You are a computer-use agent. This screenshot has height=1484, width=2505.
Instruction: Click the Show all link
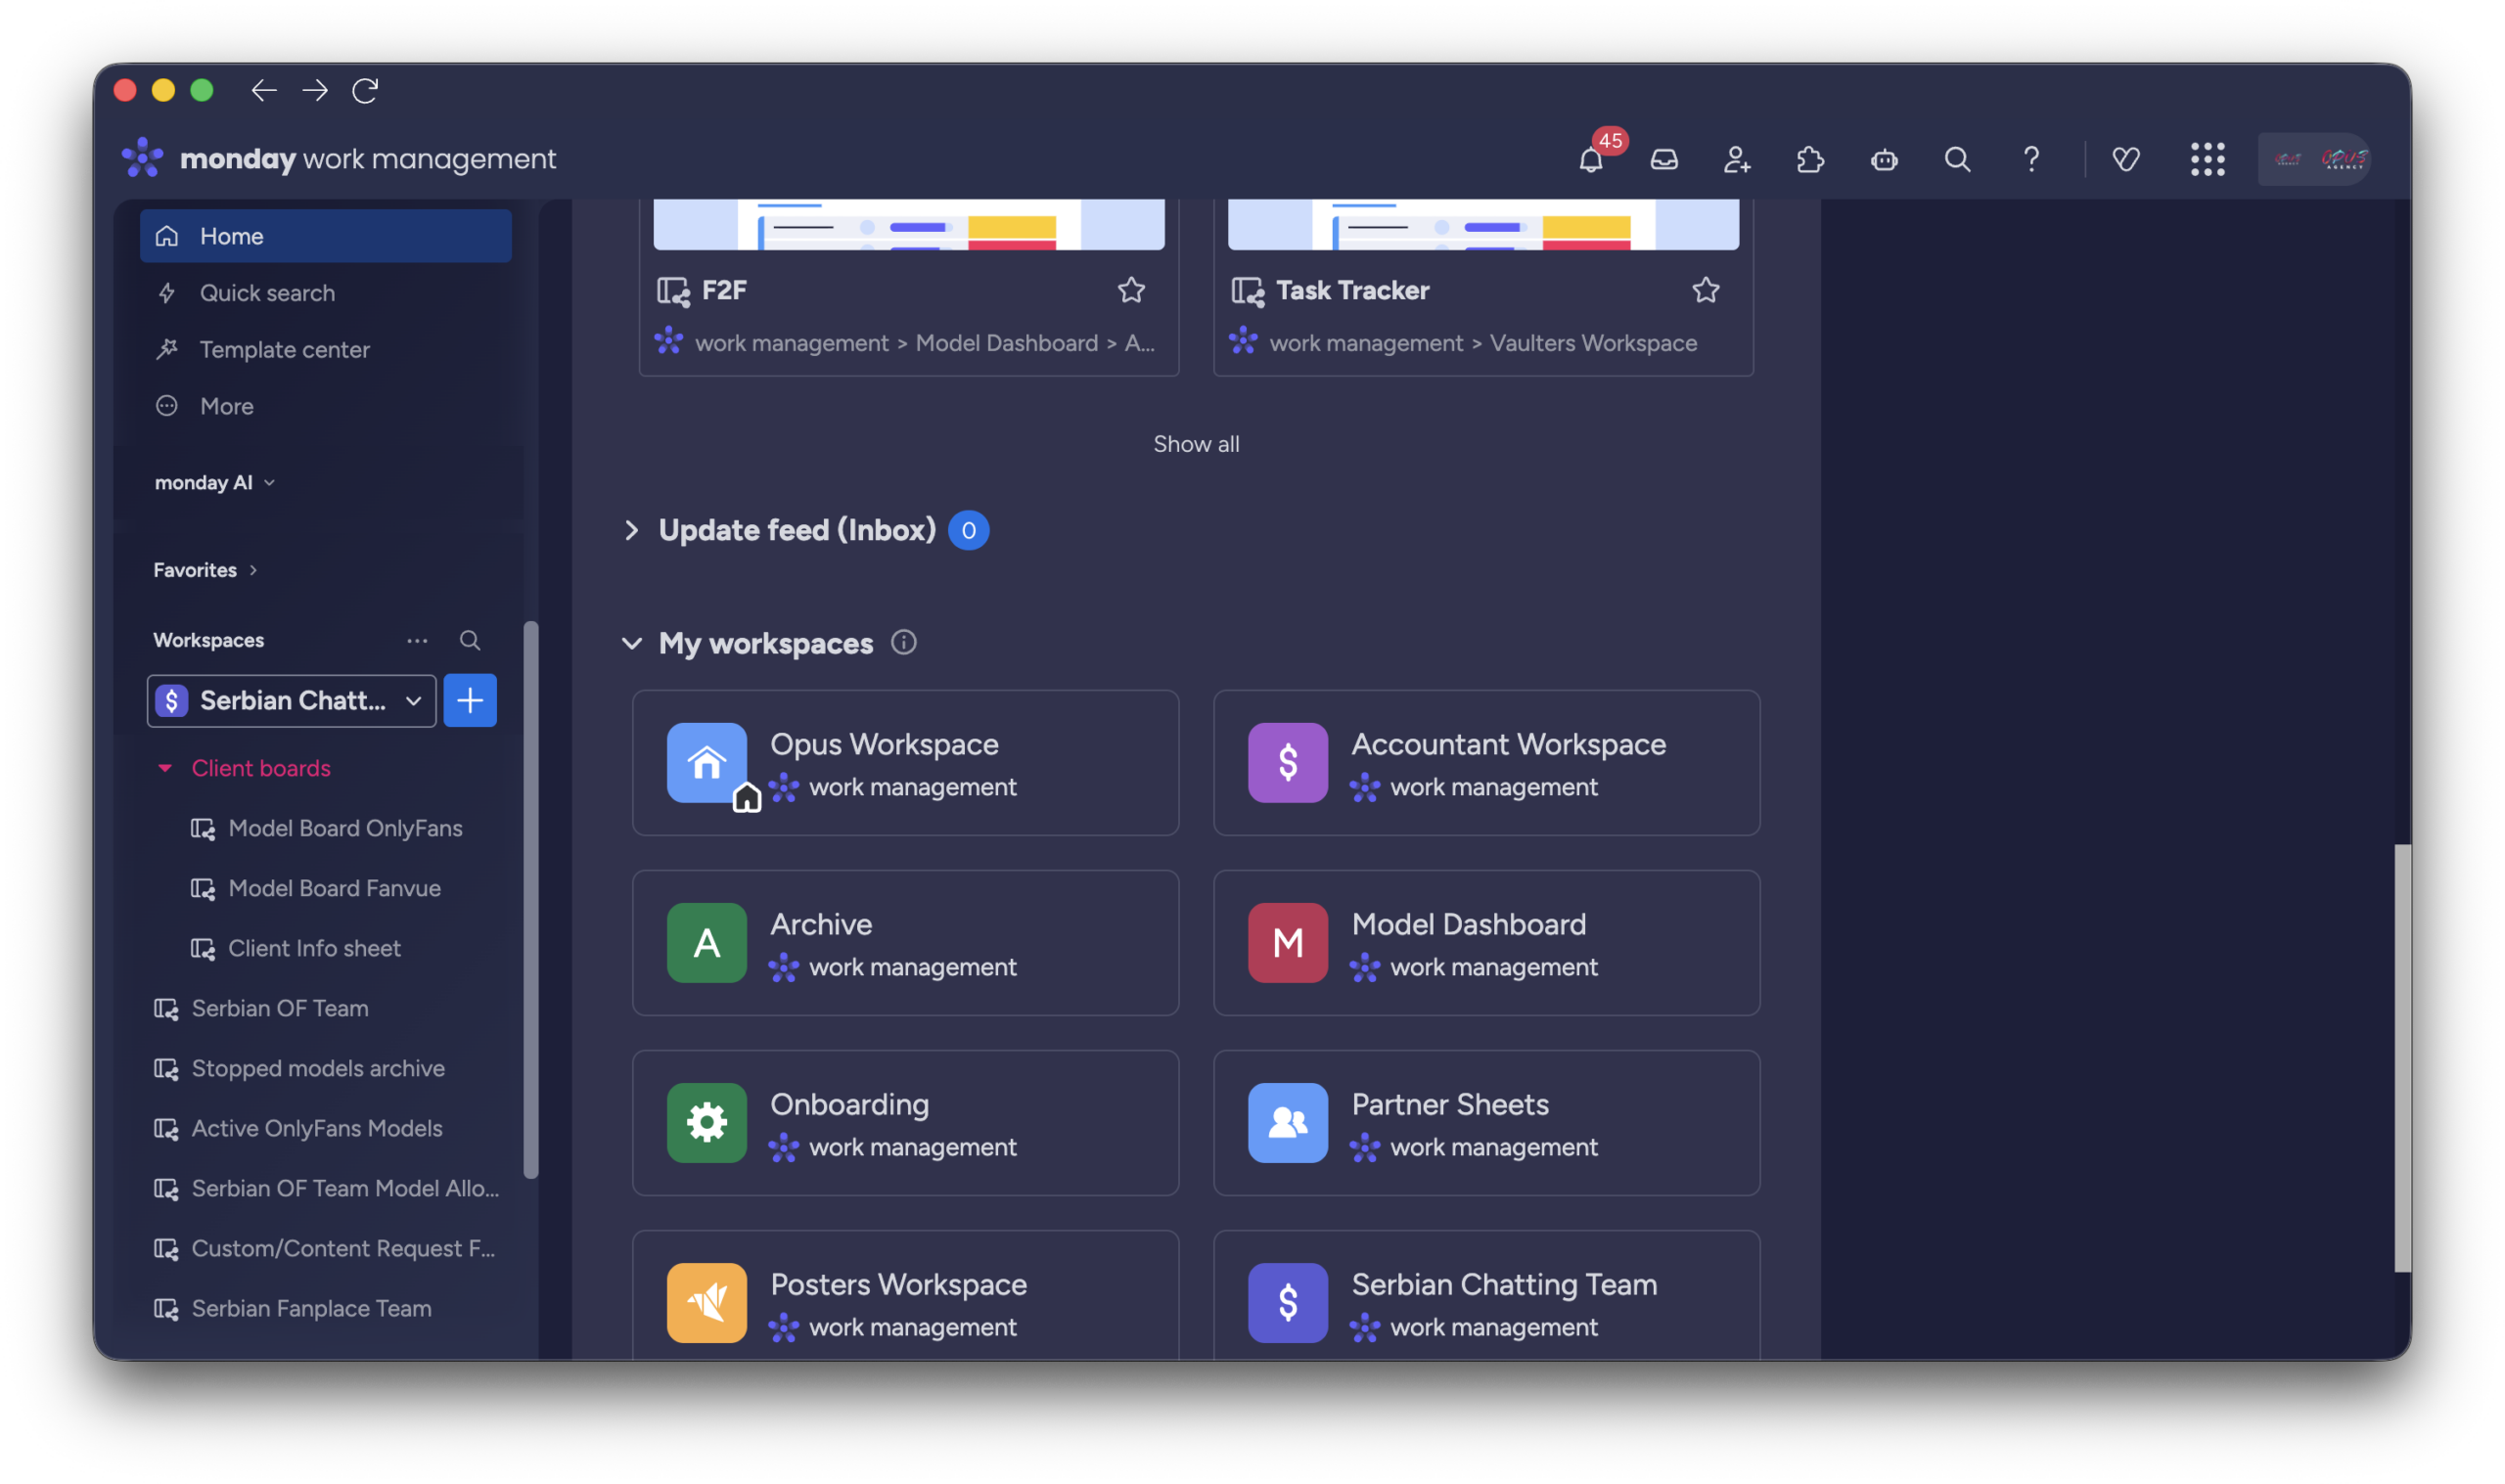[x=1196, y=444]
